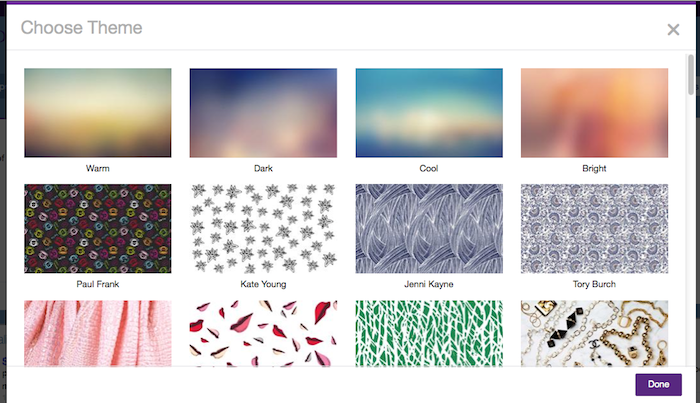Click the theme list vertical scrollbar
700x403 pixels.
pyautogui.click(x=691, y=75)
